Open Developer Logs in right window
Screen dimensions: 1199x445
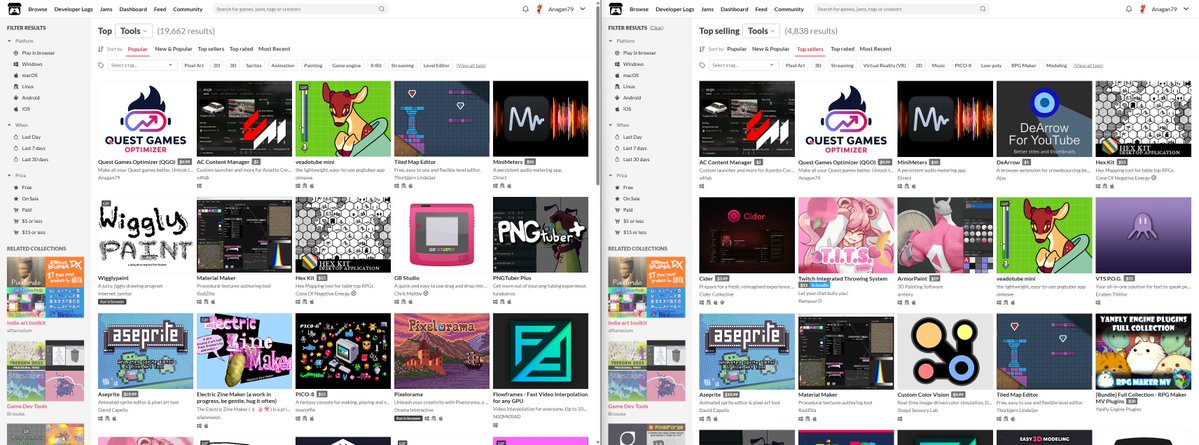[673, 9]
